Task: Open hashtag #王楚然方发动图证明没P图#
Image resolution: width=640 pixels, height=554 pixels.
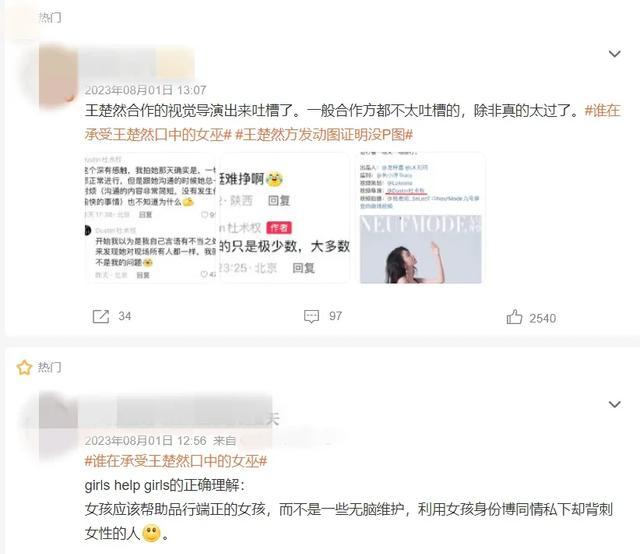Action: click(324, 135)
